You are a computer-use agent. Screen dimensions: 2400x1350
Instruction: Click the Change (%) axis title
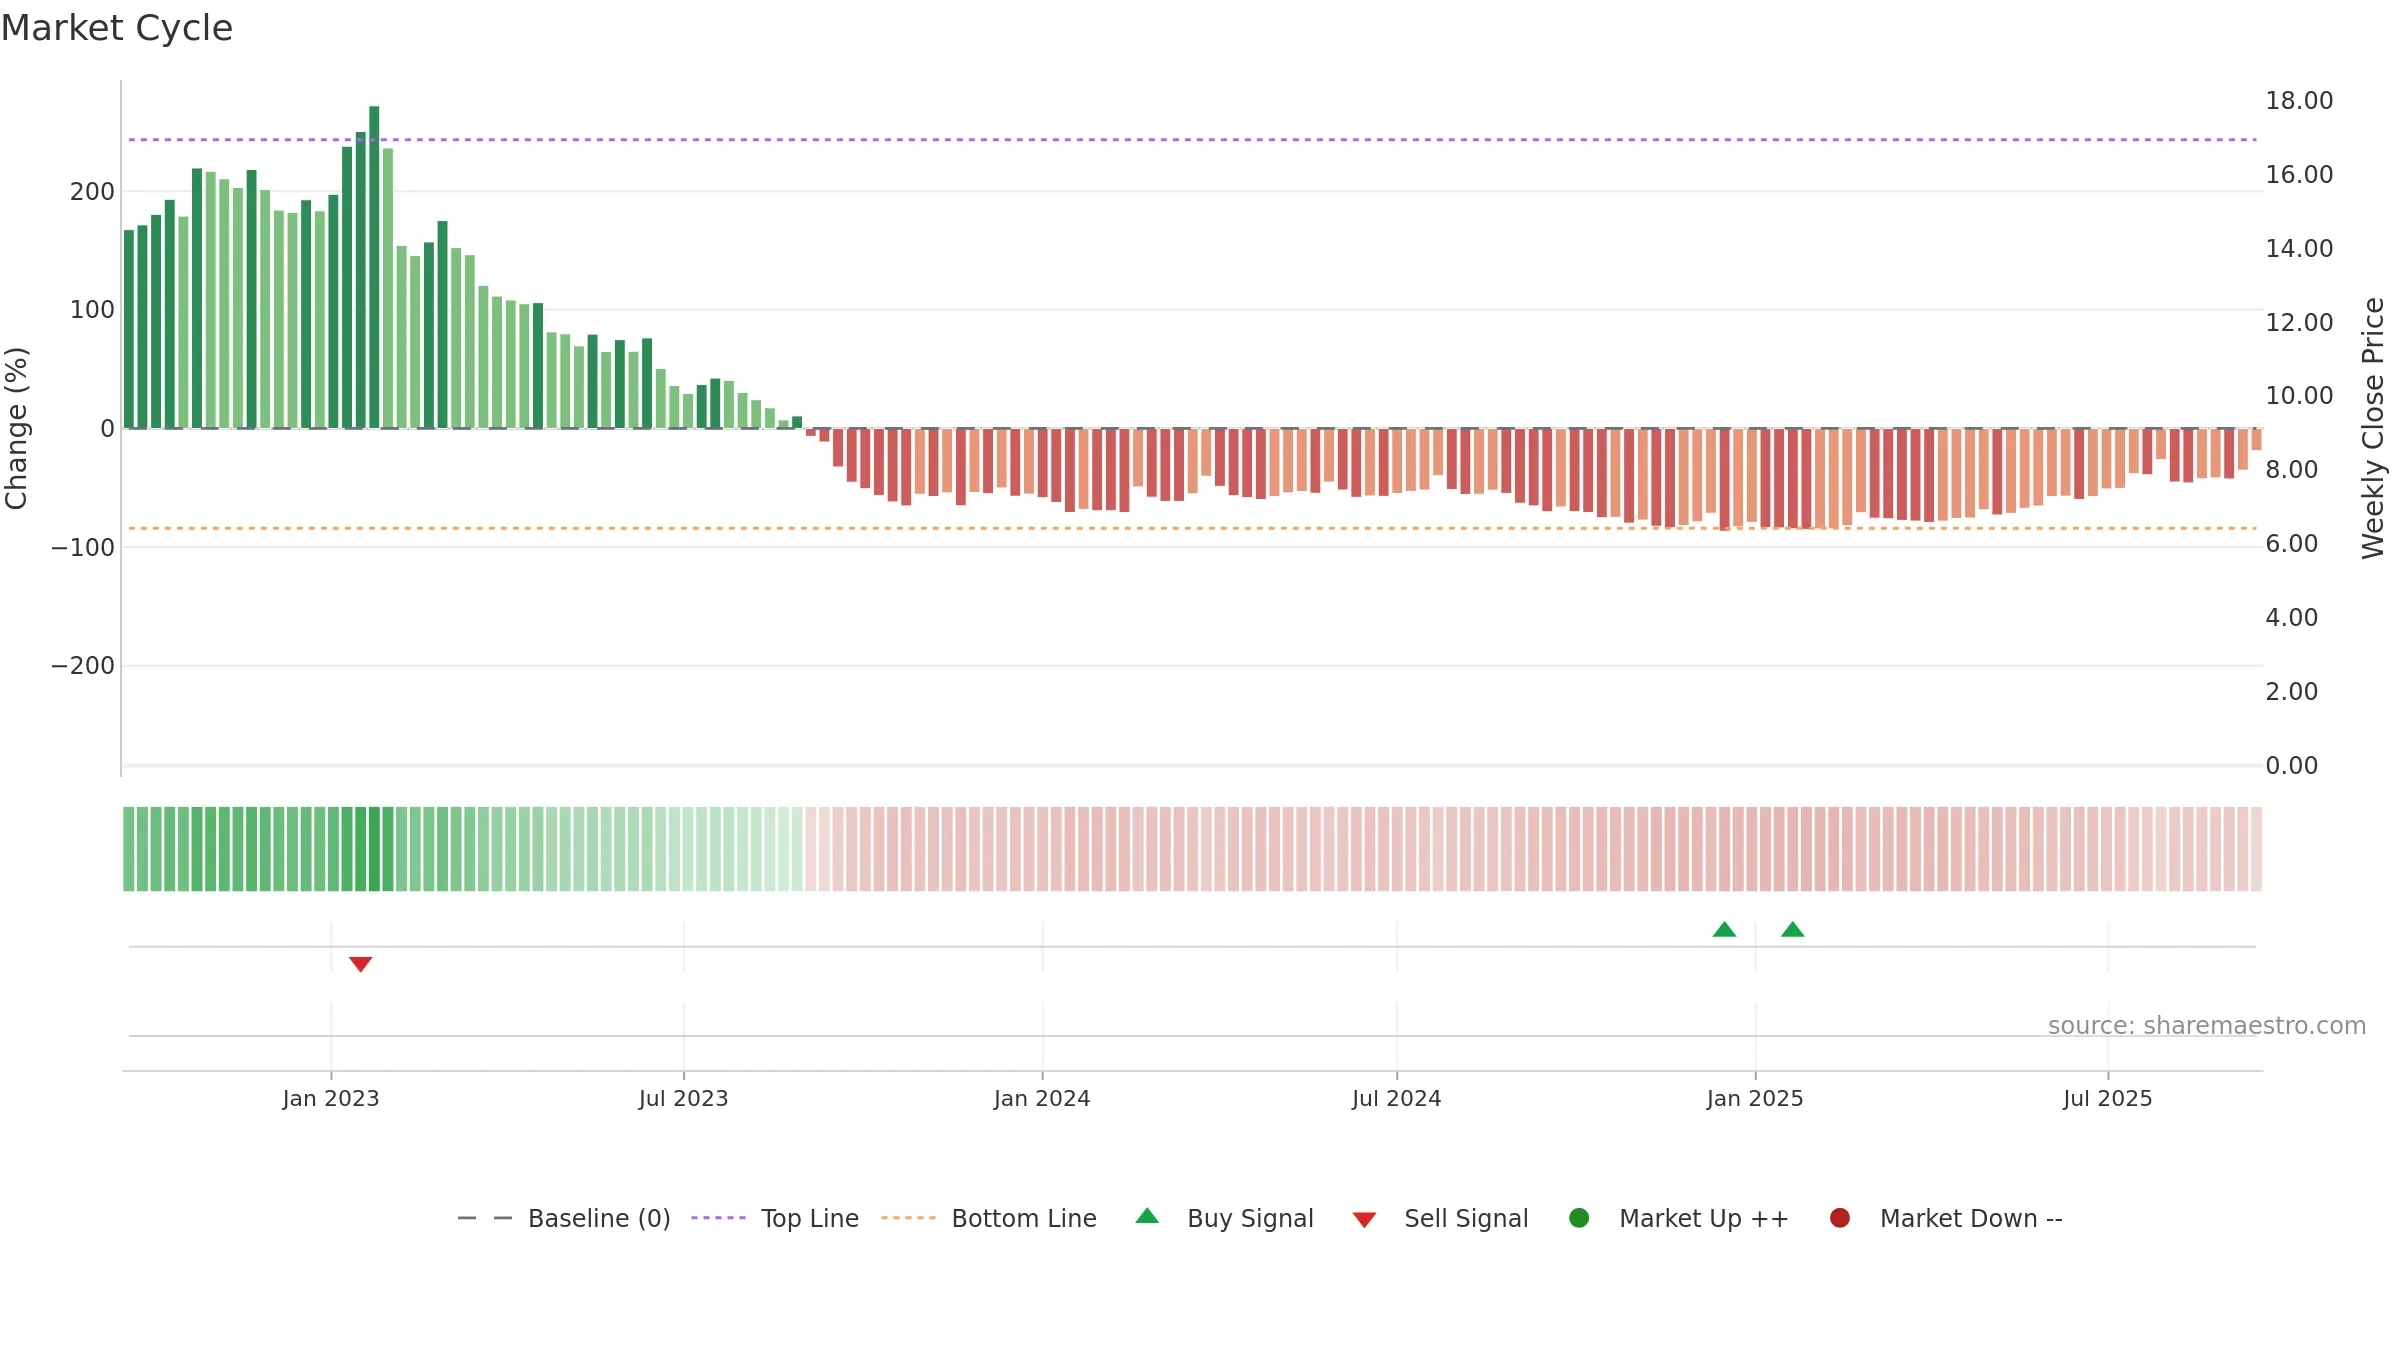click(17, 428)
